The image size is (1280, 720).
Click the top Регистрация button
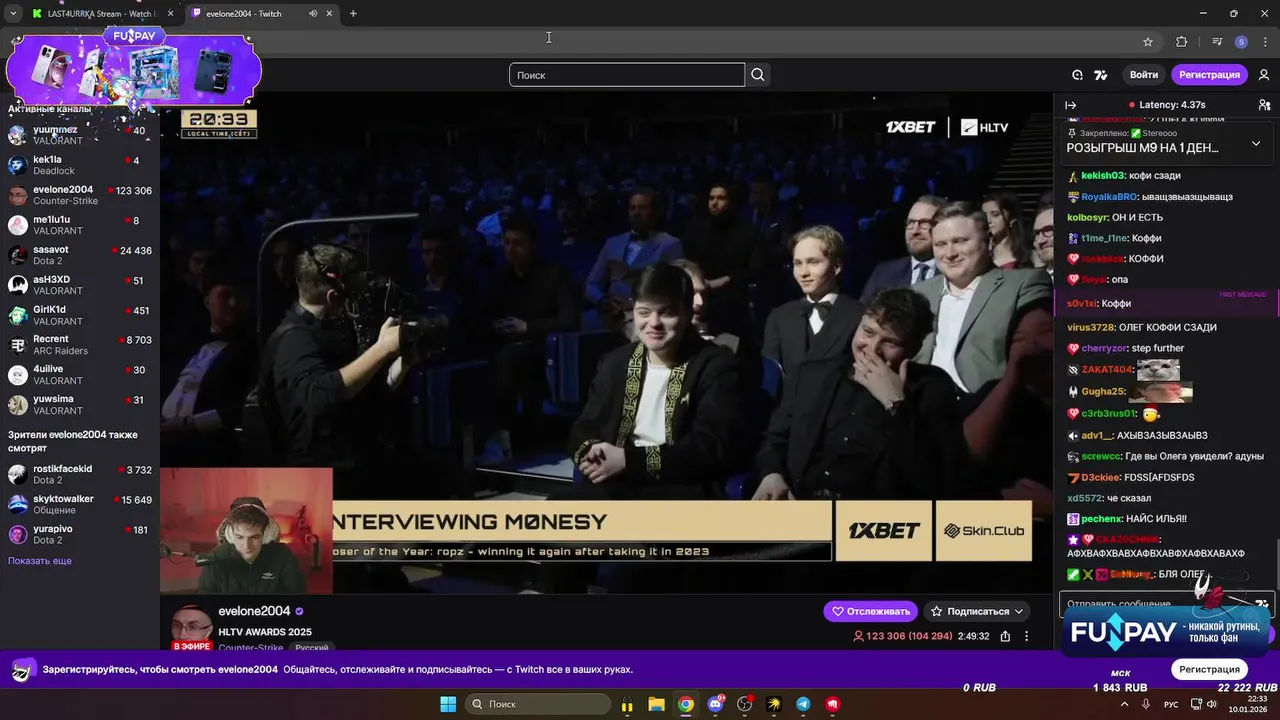(1209, 75)
